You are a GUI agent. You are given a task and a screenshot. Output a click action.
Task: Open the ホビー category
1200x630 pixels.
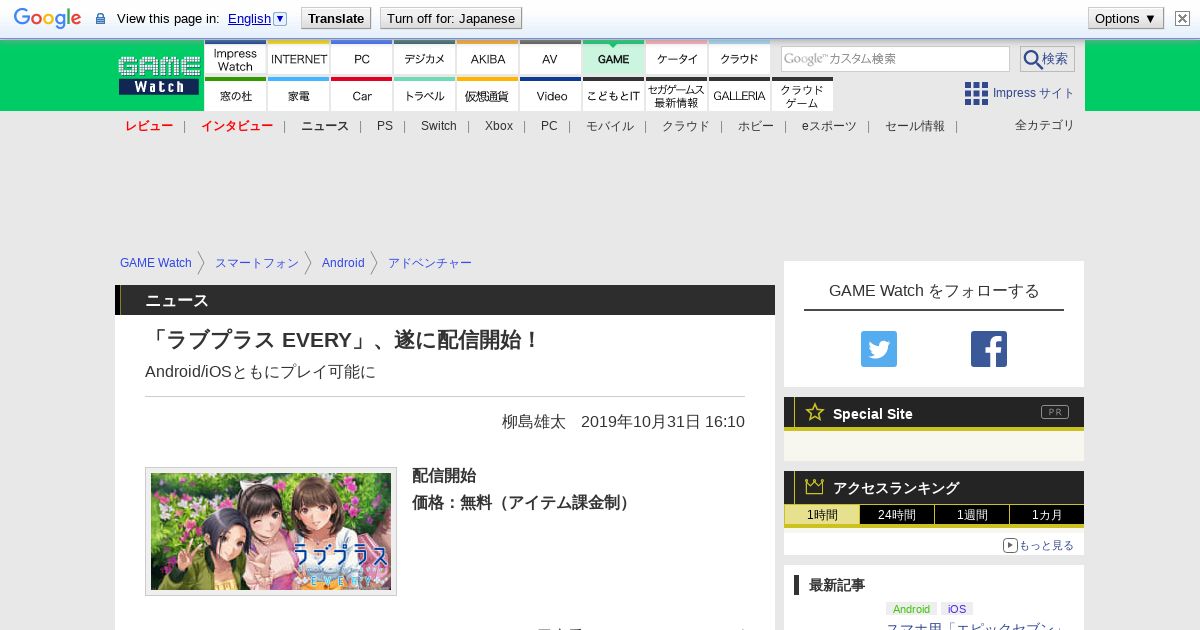click(756, 126)
